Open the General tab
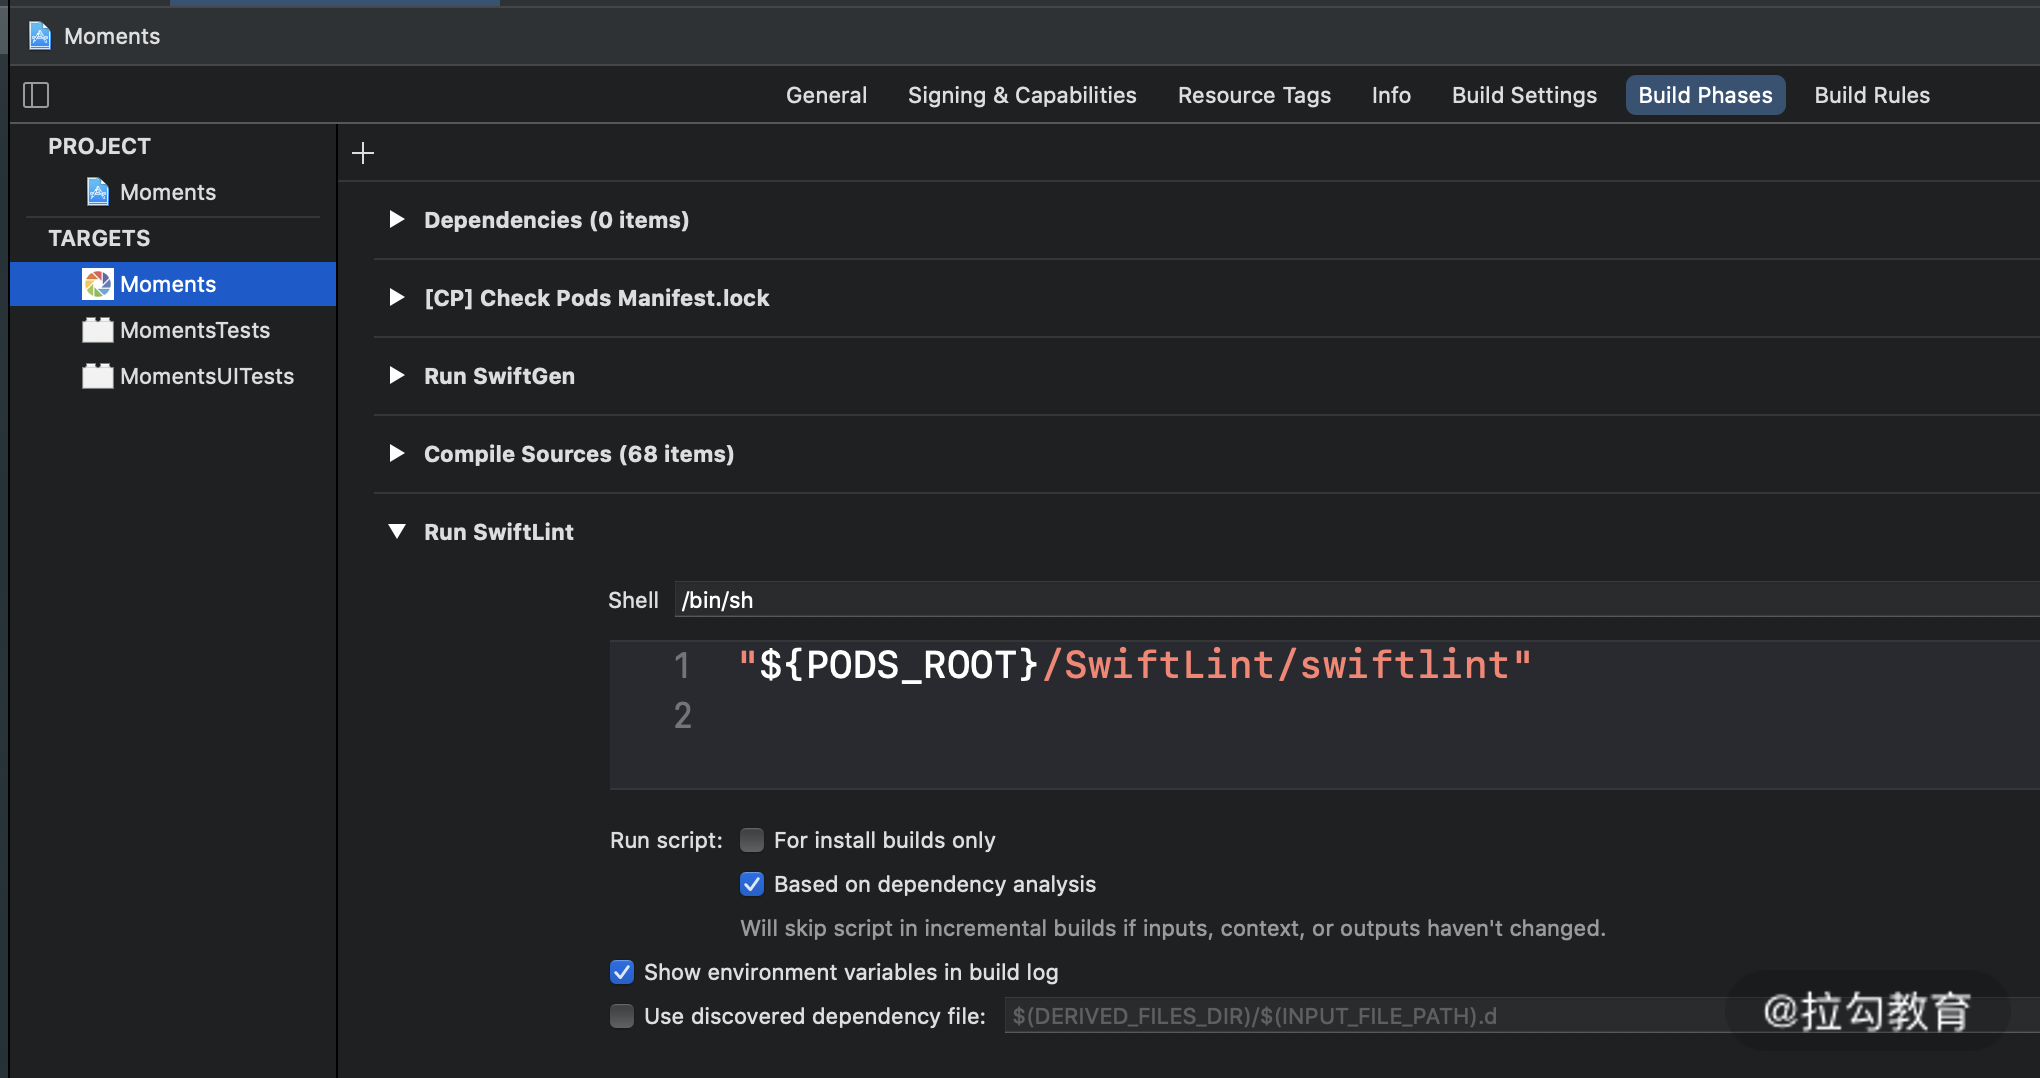2040x1078 pixels. pos(826,95)
